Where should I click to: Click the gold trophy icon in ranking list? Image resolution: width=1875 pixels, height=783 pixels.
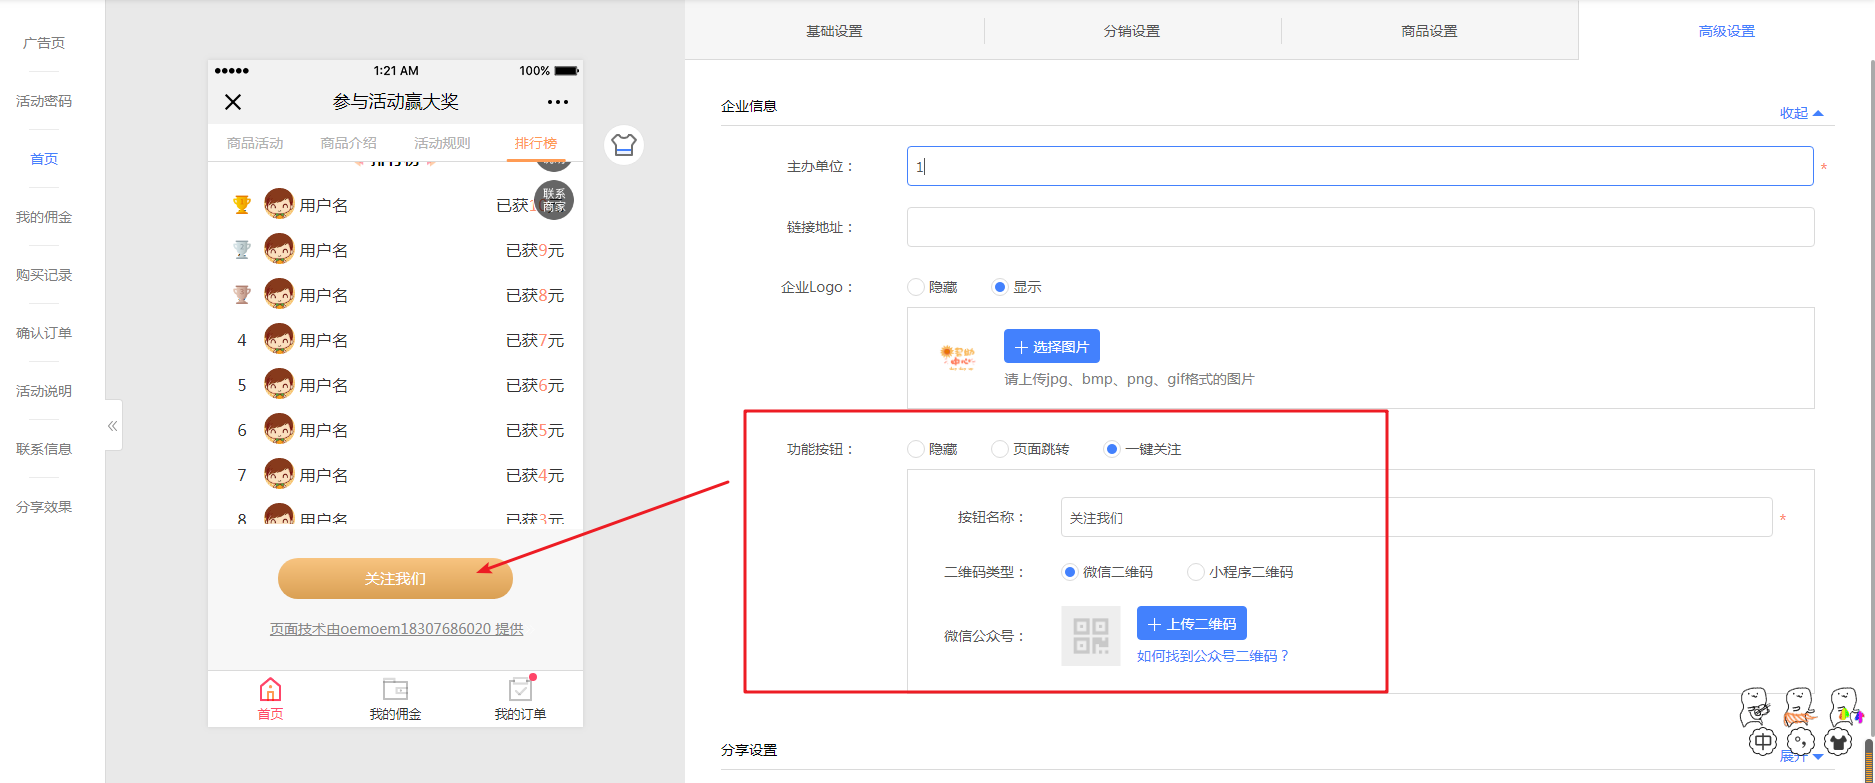pos(242,205)
